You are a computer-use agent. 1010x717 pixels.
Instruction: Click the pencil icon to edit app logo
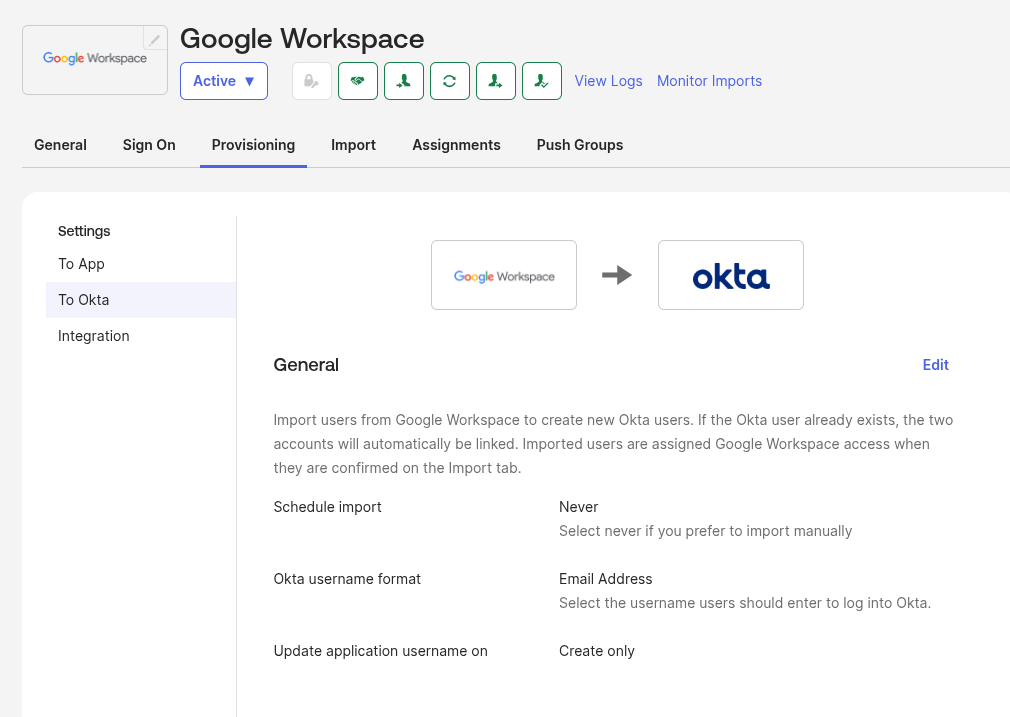point(155,39)
